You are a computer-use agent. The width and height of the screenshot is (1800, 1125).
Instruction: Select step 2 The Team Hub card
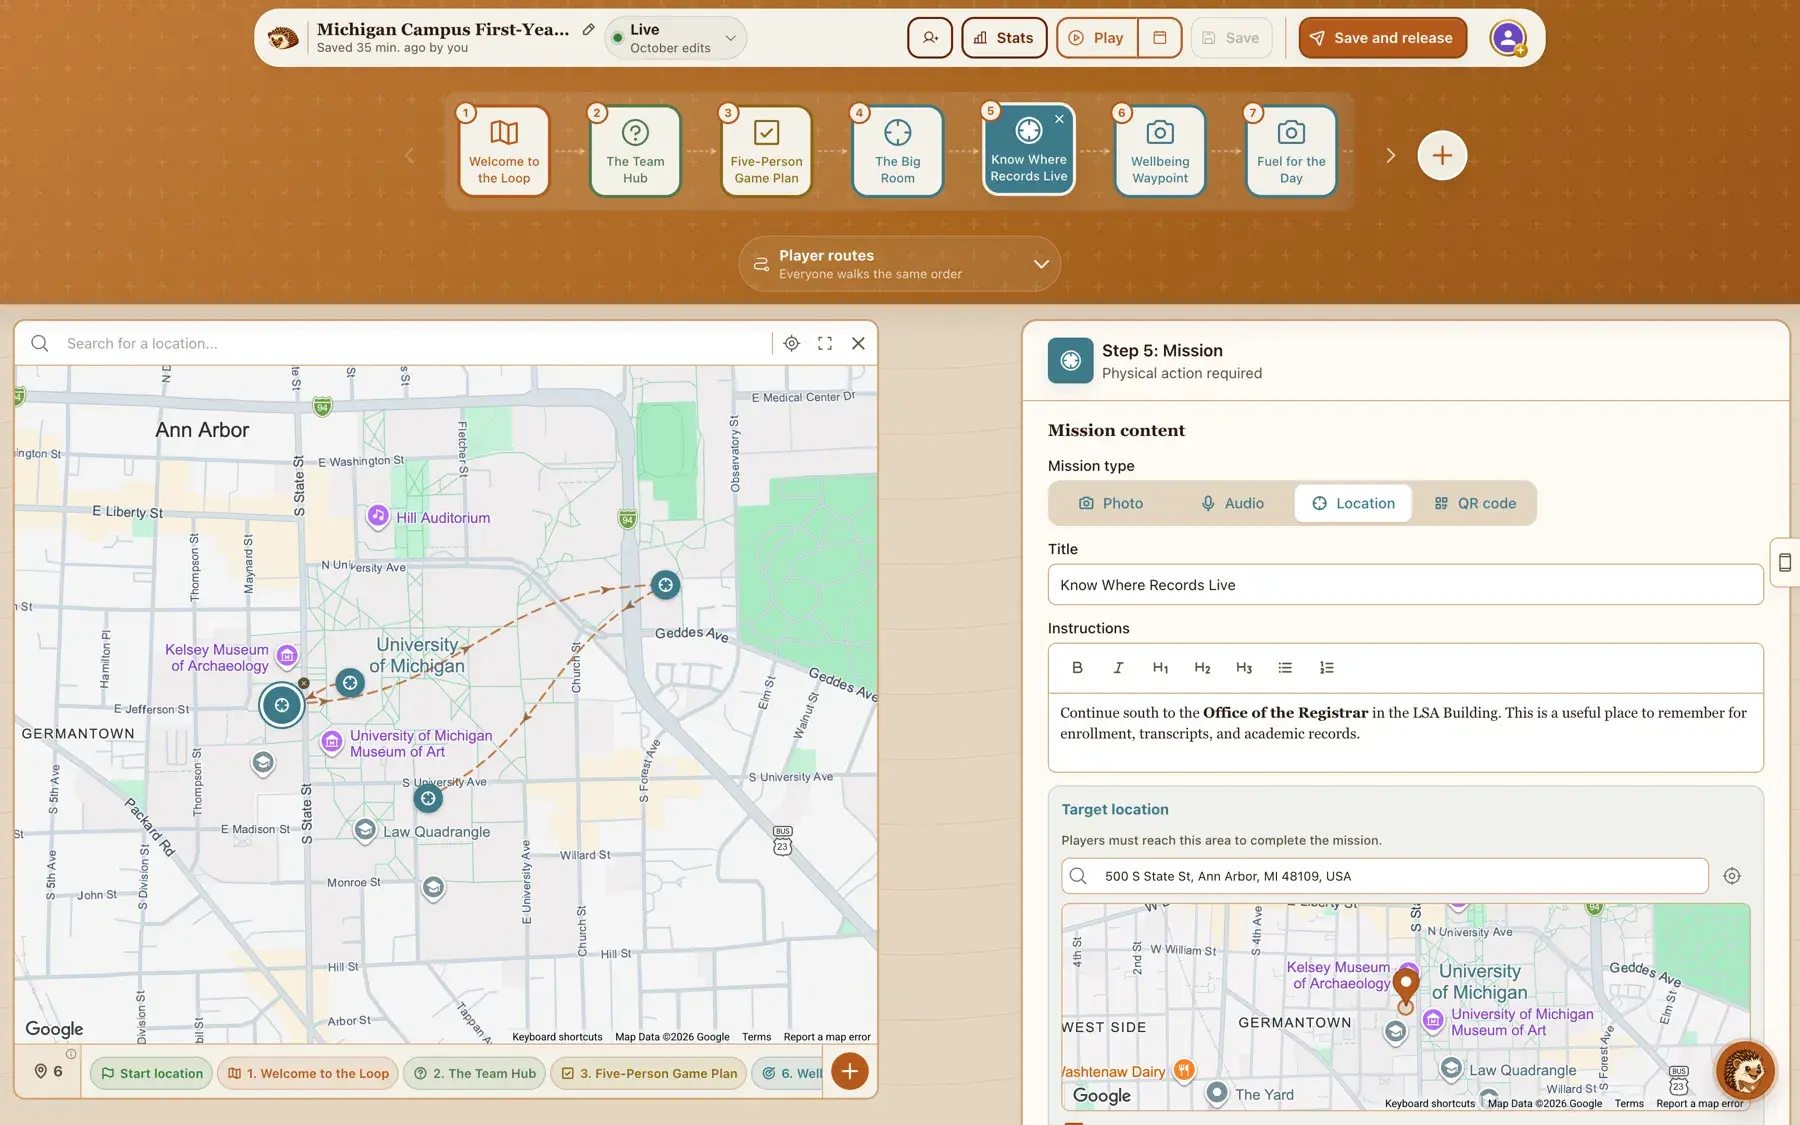[635, 151]
